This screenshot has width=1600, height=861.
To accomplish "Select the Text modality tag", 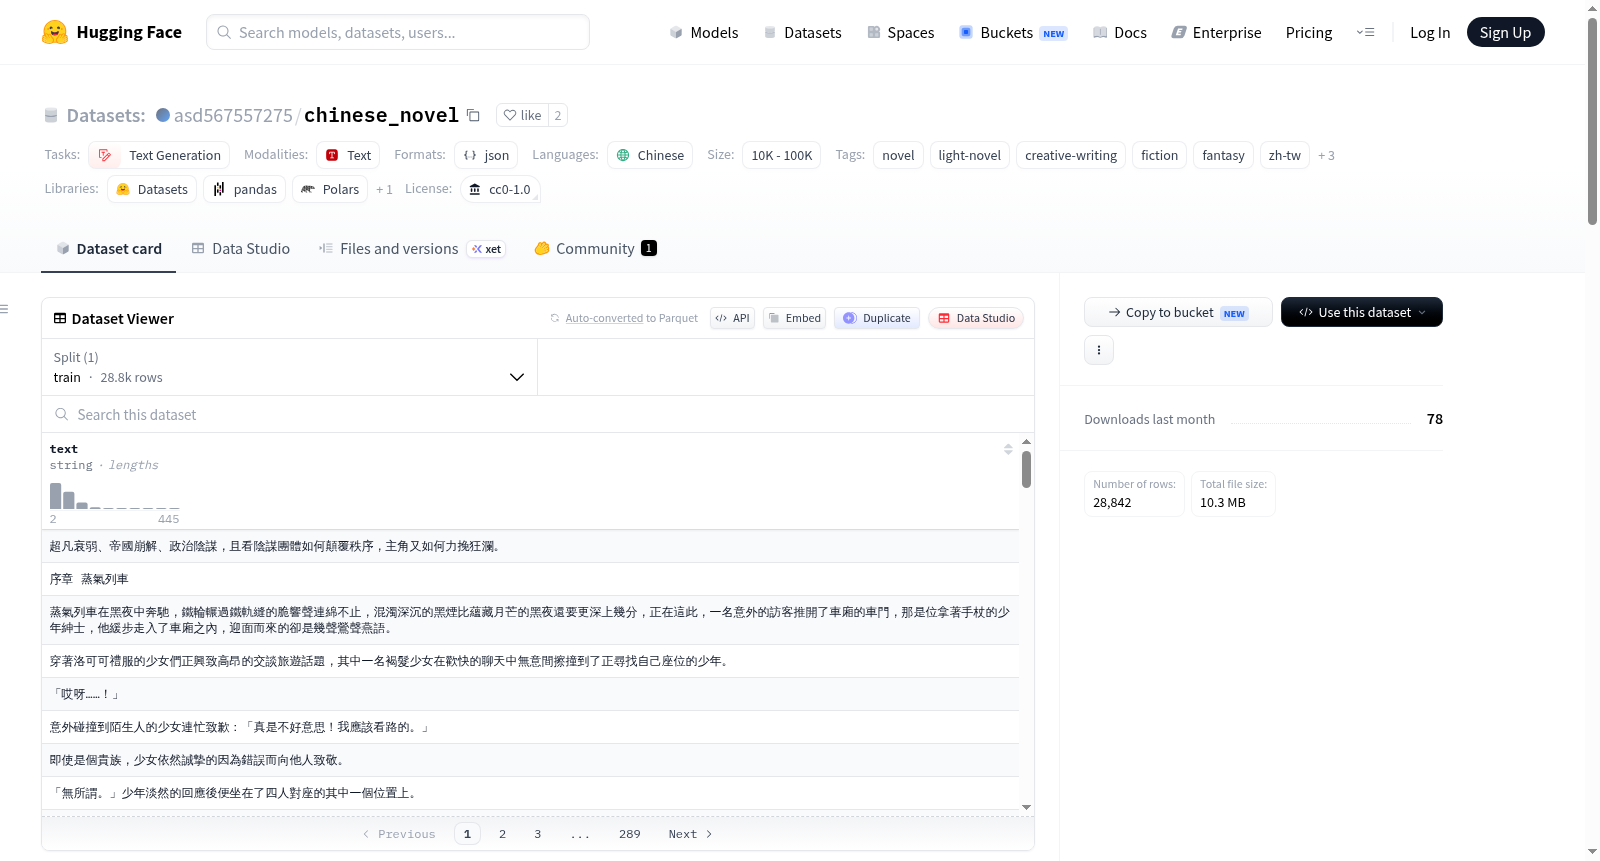I will (348, 155).
